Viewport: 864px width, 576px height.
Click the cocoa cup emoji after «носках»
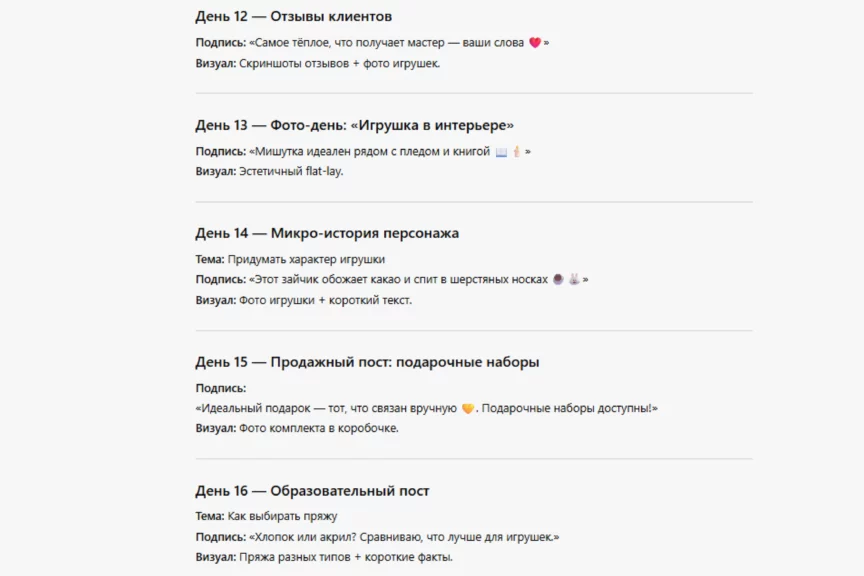pyautogui.click(x=558, y=280)
